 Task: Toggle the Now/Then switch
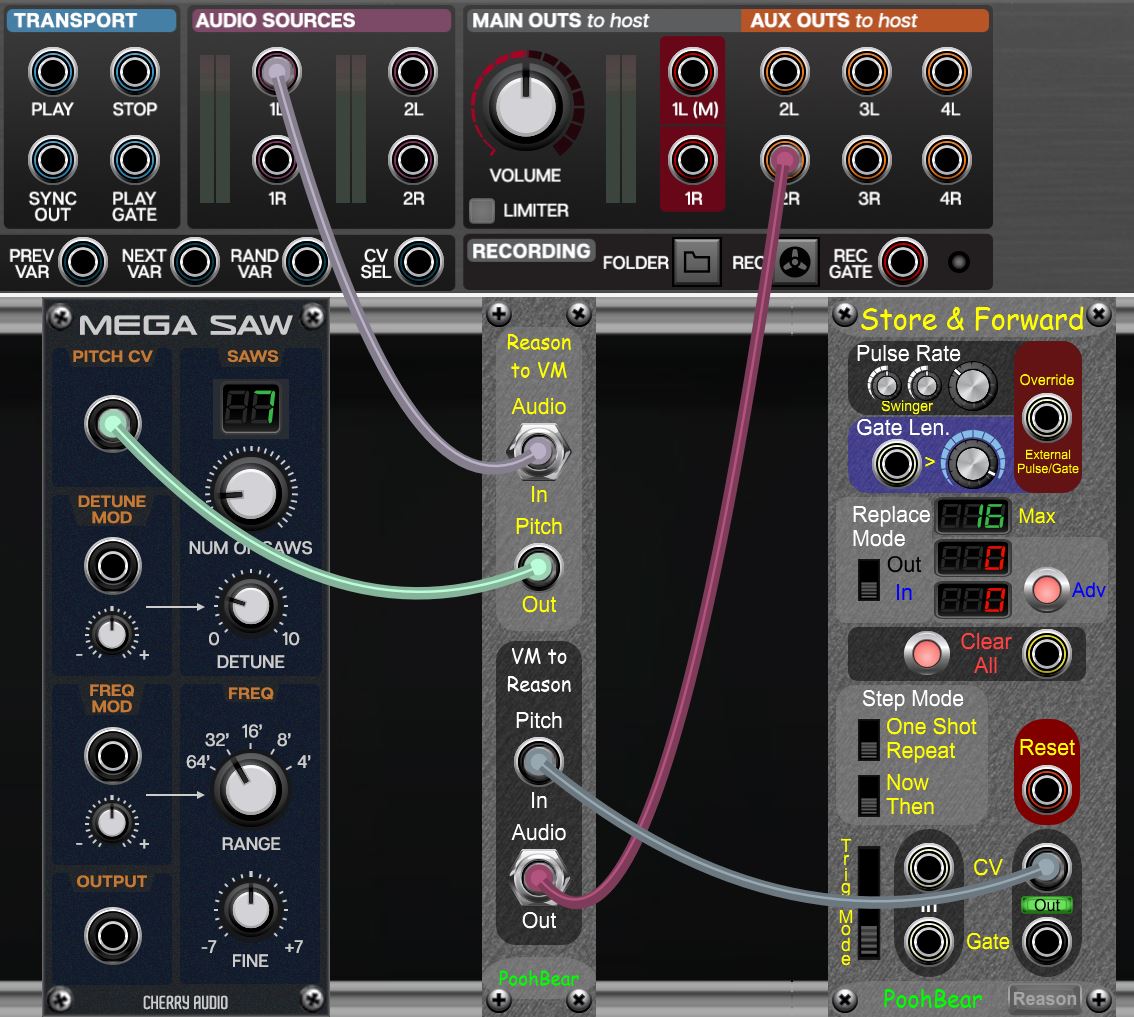click(x=869, y=795)
